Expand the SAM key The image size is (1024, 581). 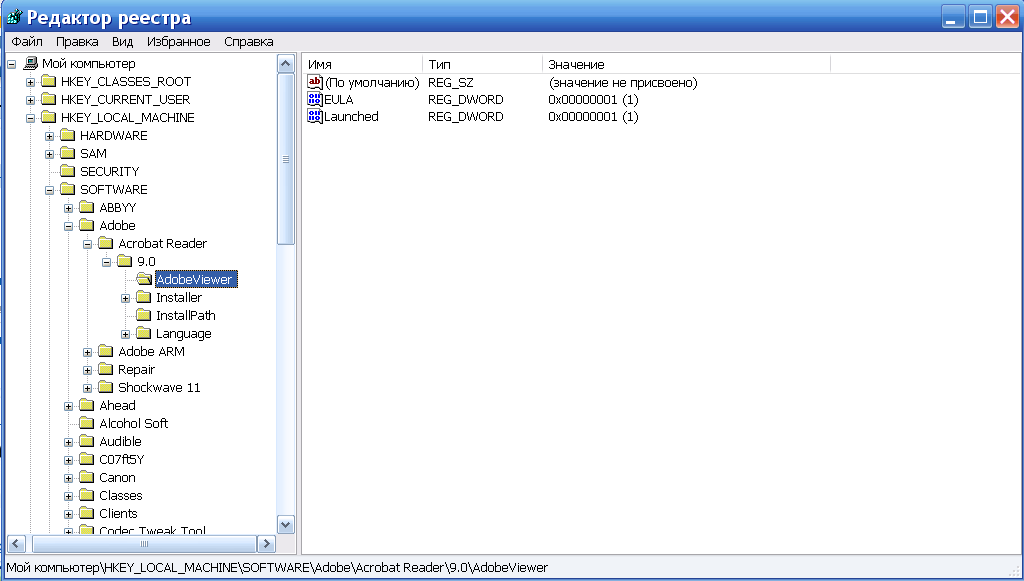(50, 155)
